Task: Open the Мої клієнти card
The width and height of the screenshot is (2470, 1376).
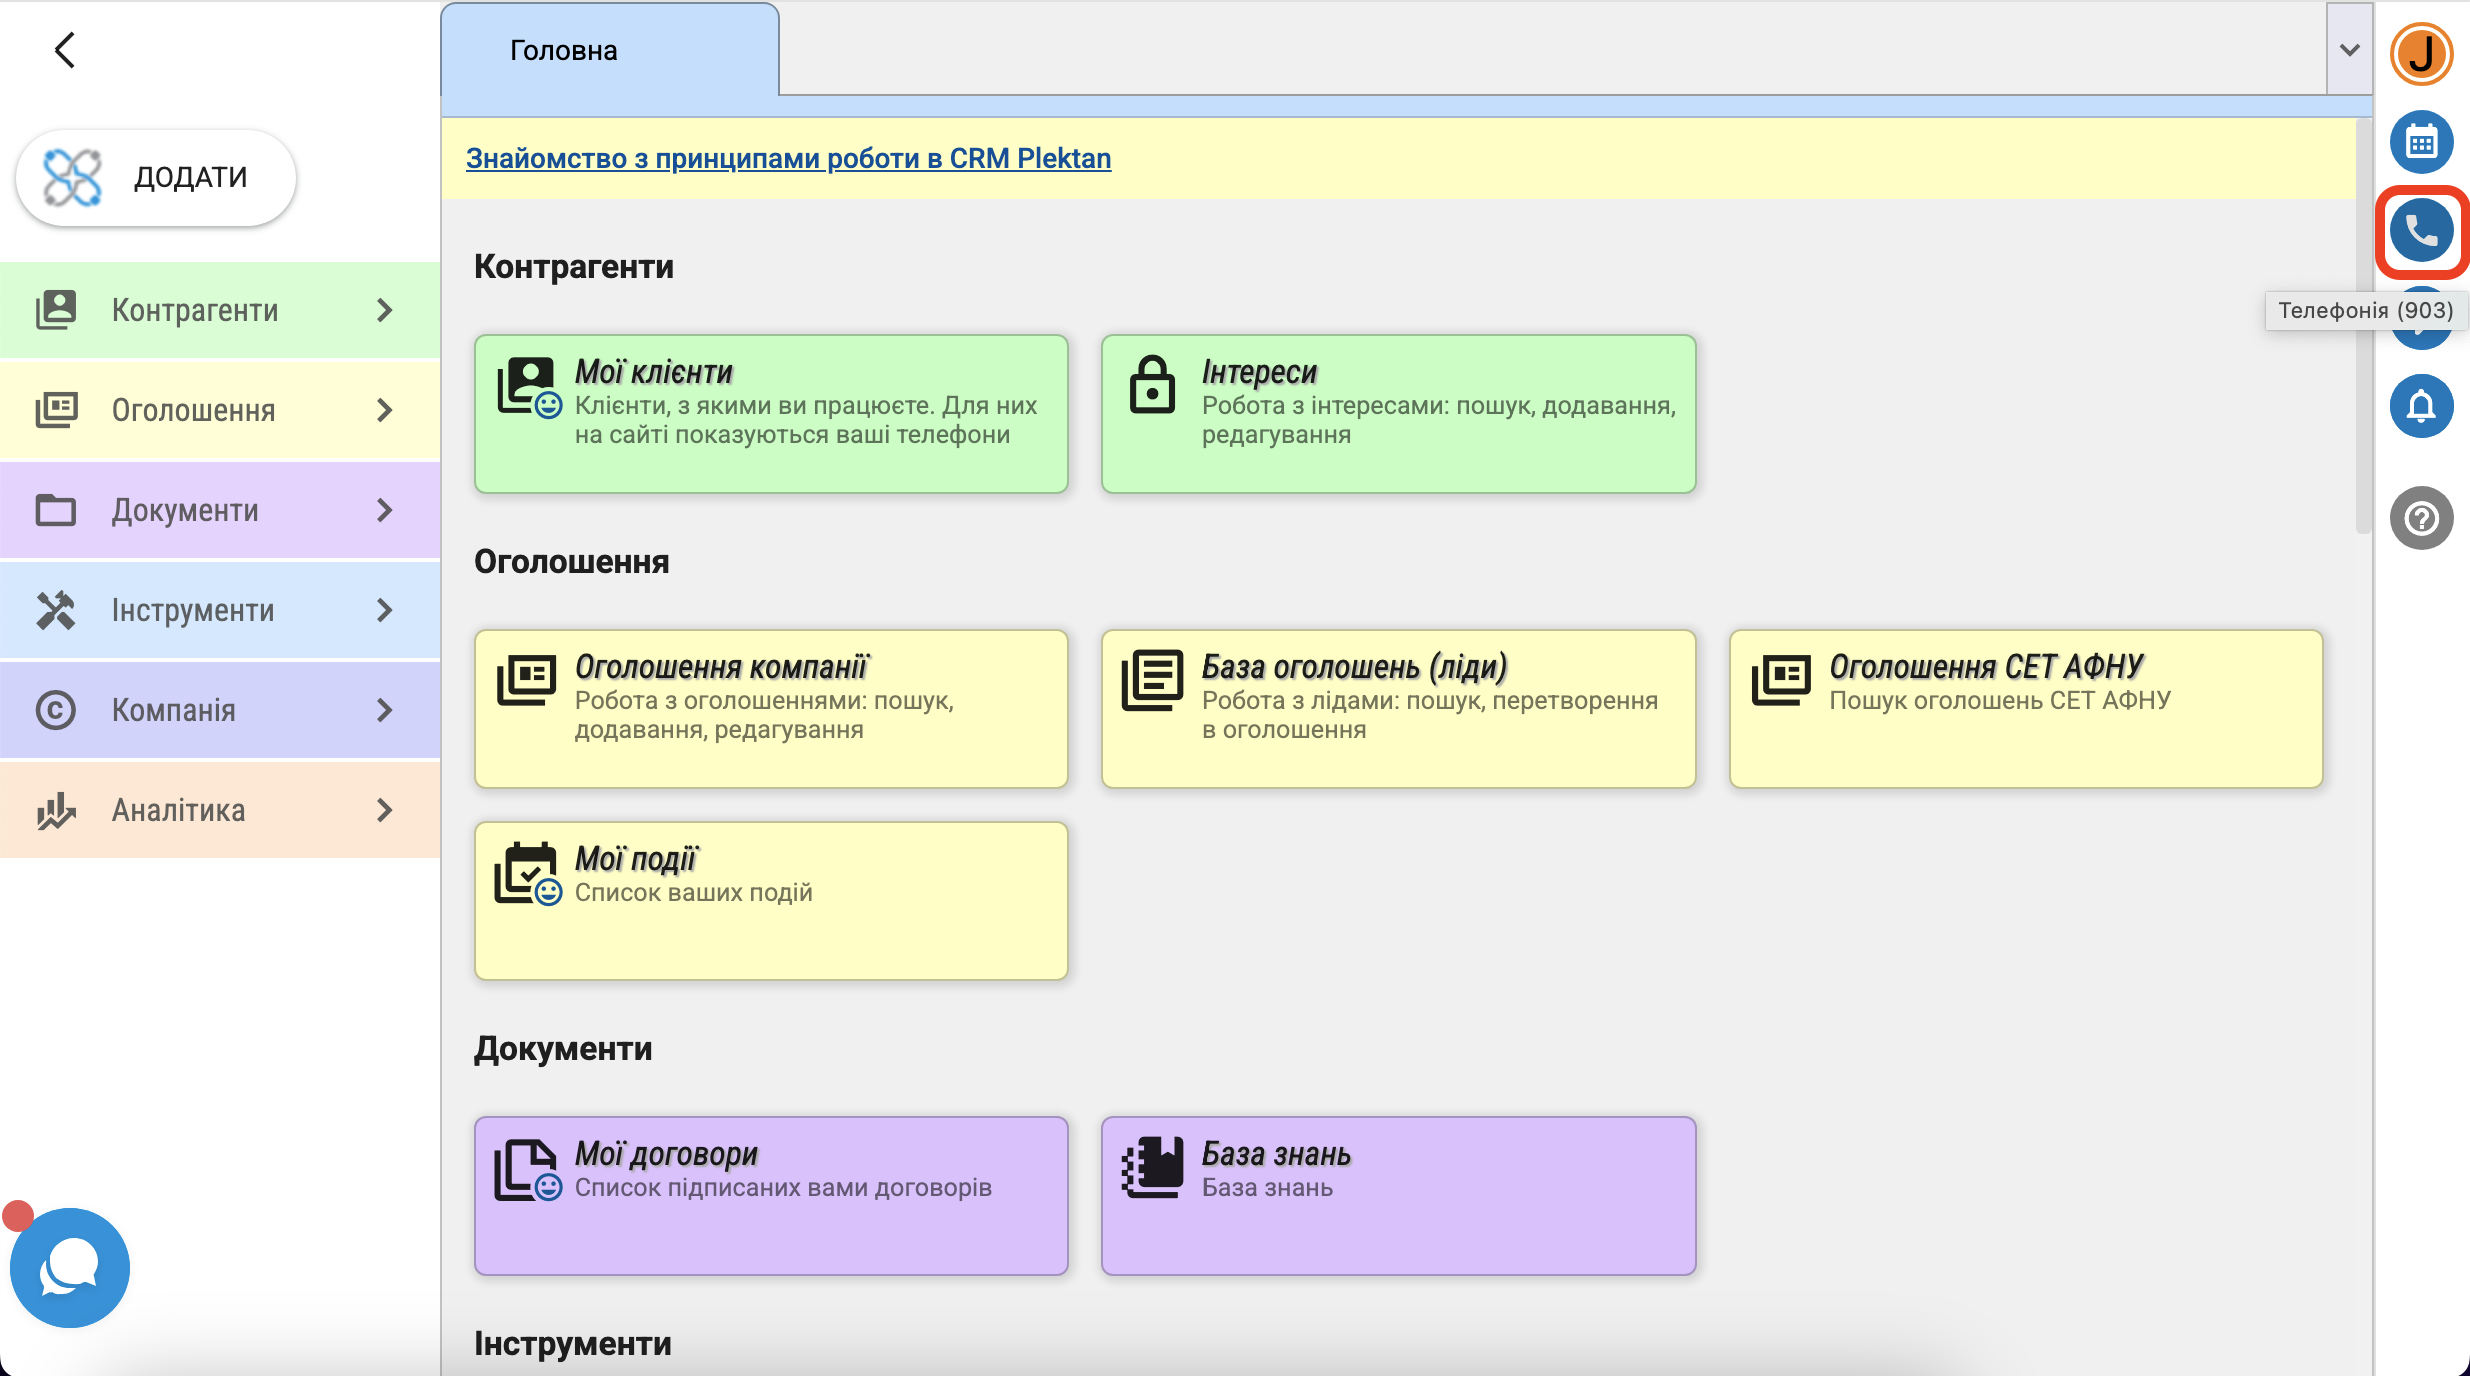Action: point(771,413)
